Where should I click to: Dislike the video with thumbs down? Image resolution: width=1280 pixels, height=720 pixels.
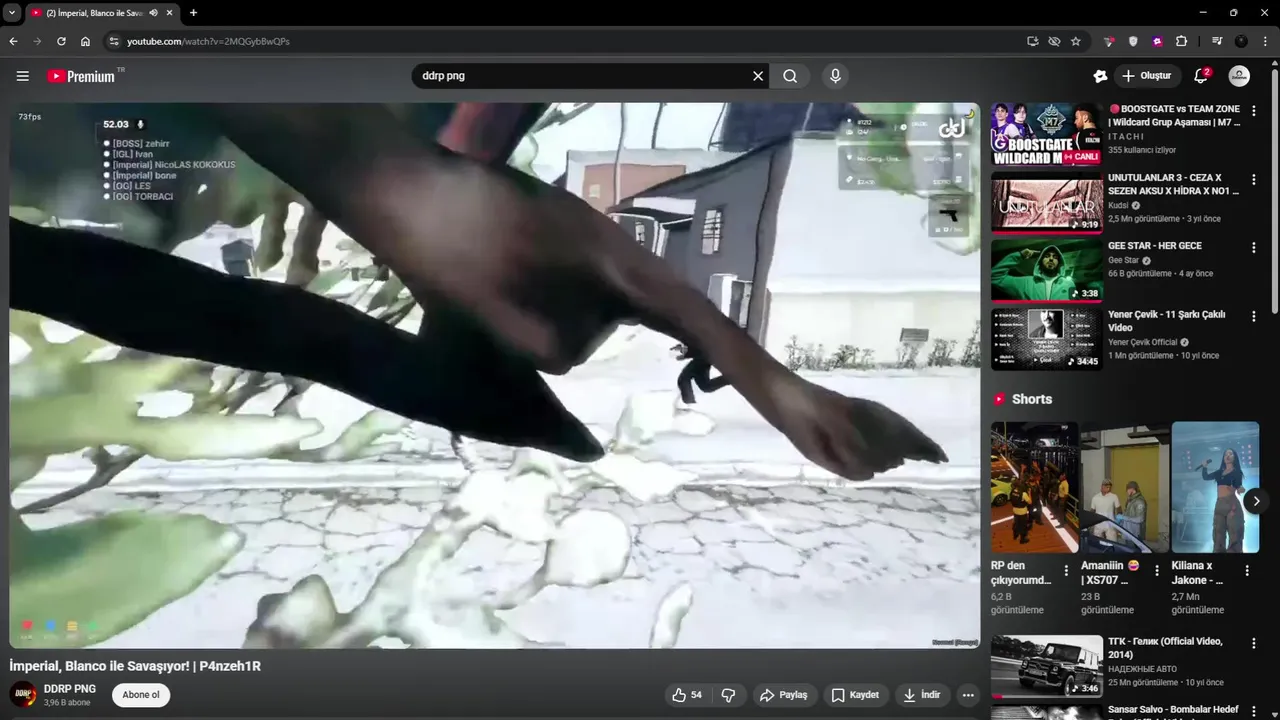point(728,695)
